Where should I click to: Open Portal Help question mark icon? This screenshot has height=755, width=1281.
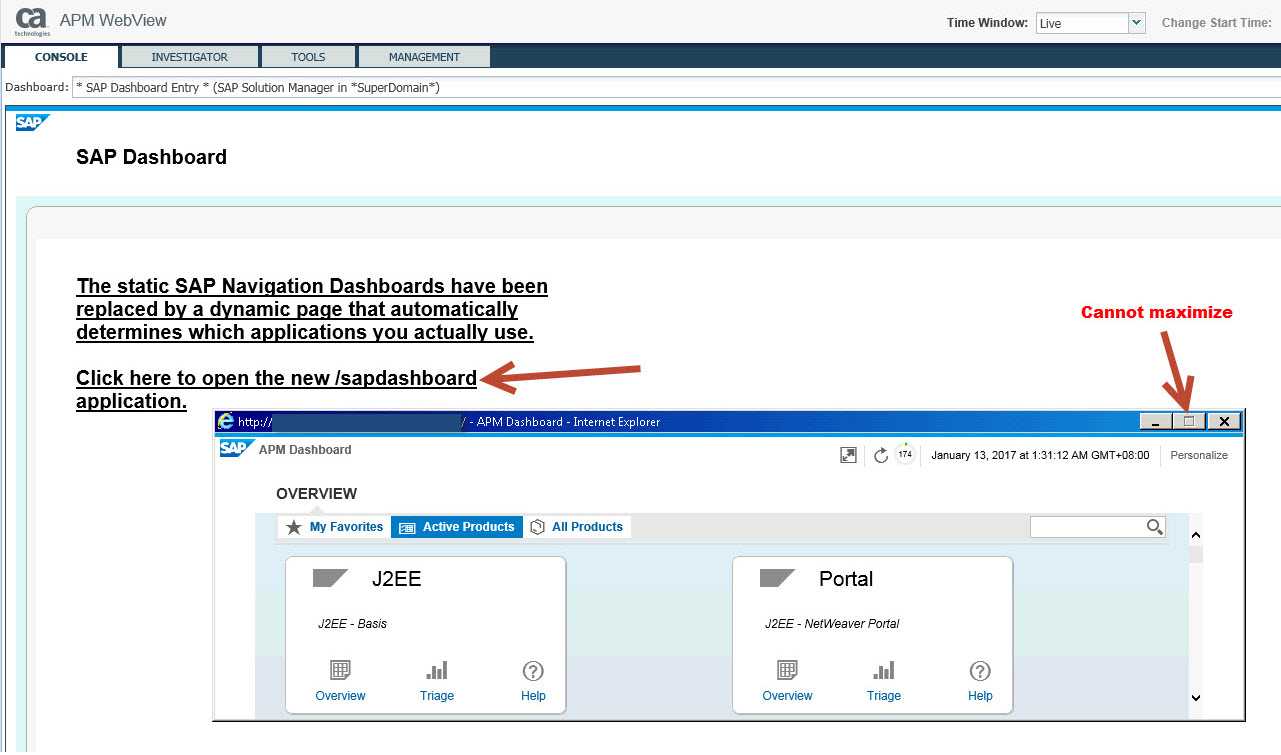980,670
